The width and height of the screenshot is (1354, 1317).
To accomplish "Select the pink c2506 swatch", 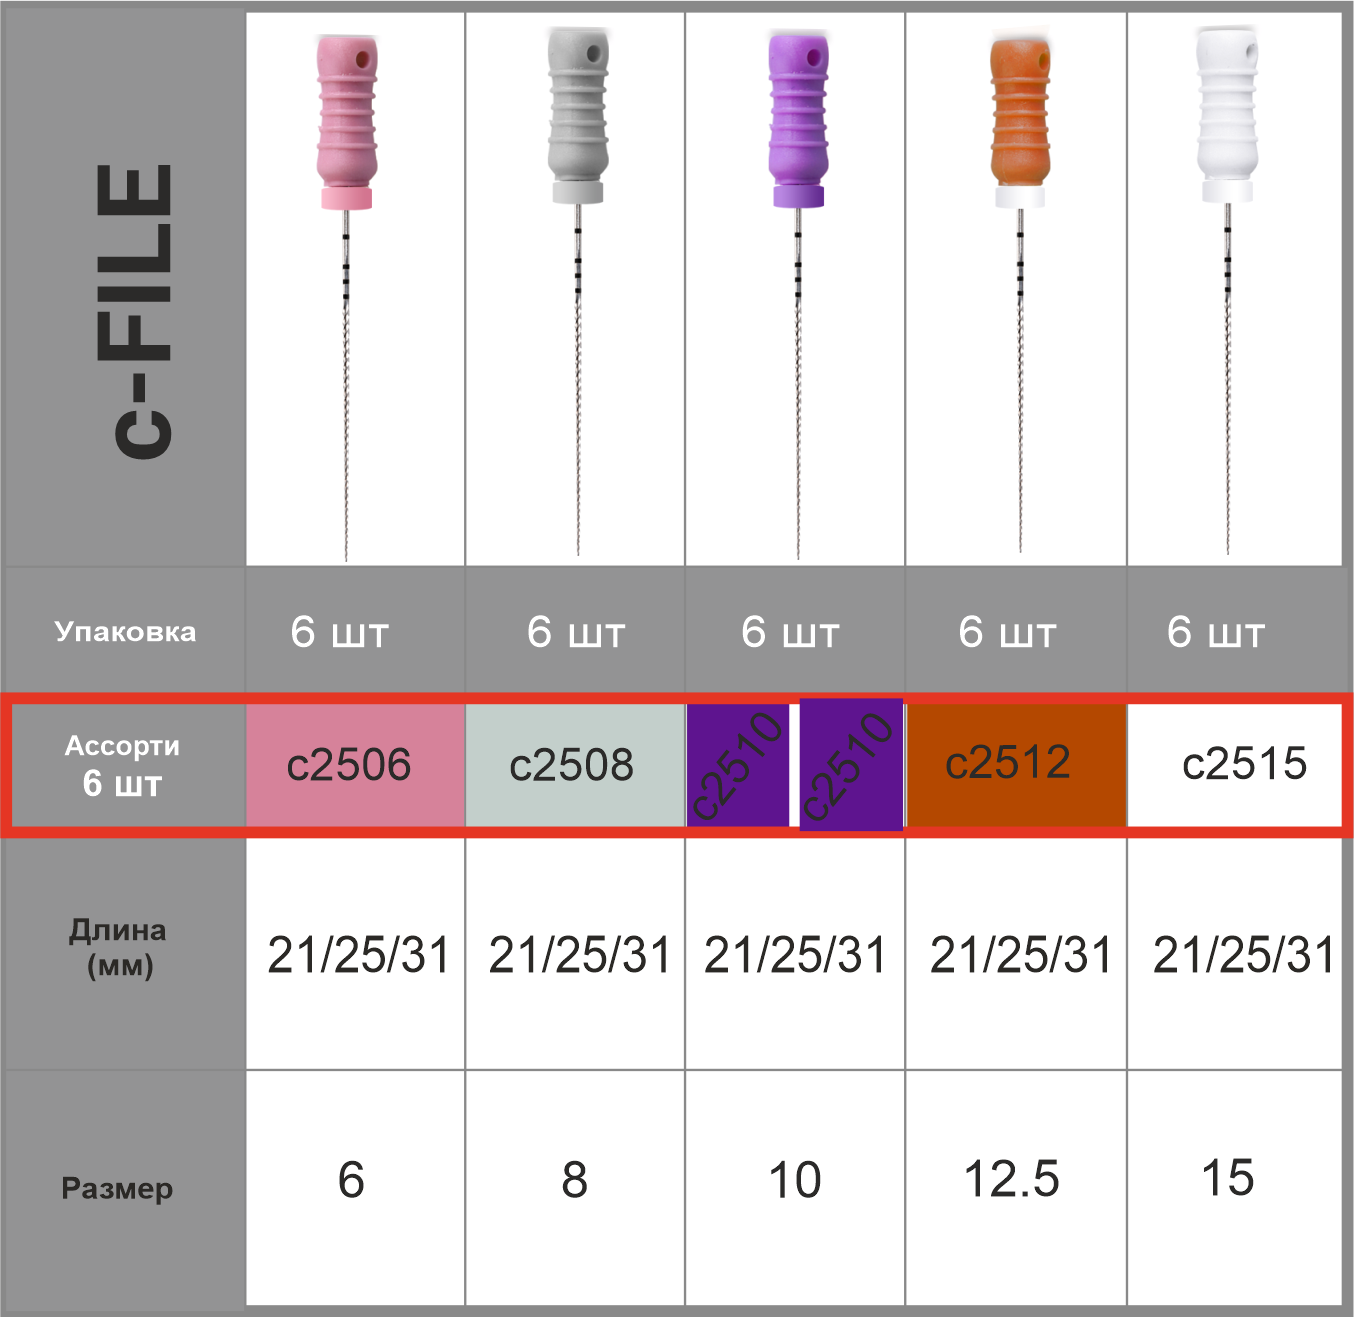I will point(349,765).
